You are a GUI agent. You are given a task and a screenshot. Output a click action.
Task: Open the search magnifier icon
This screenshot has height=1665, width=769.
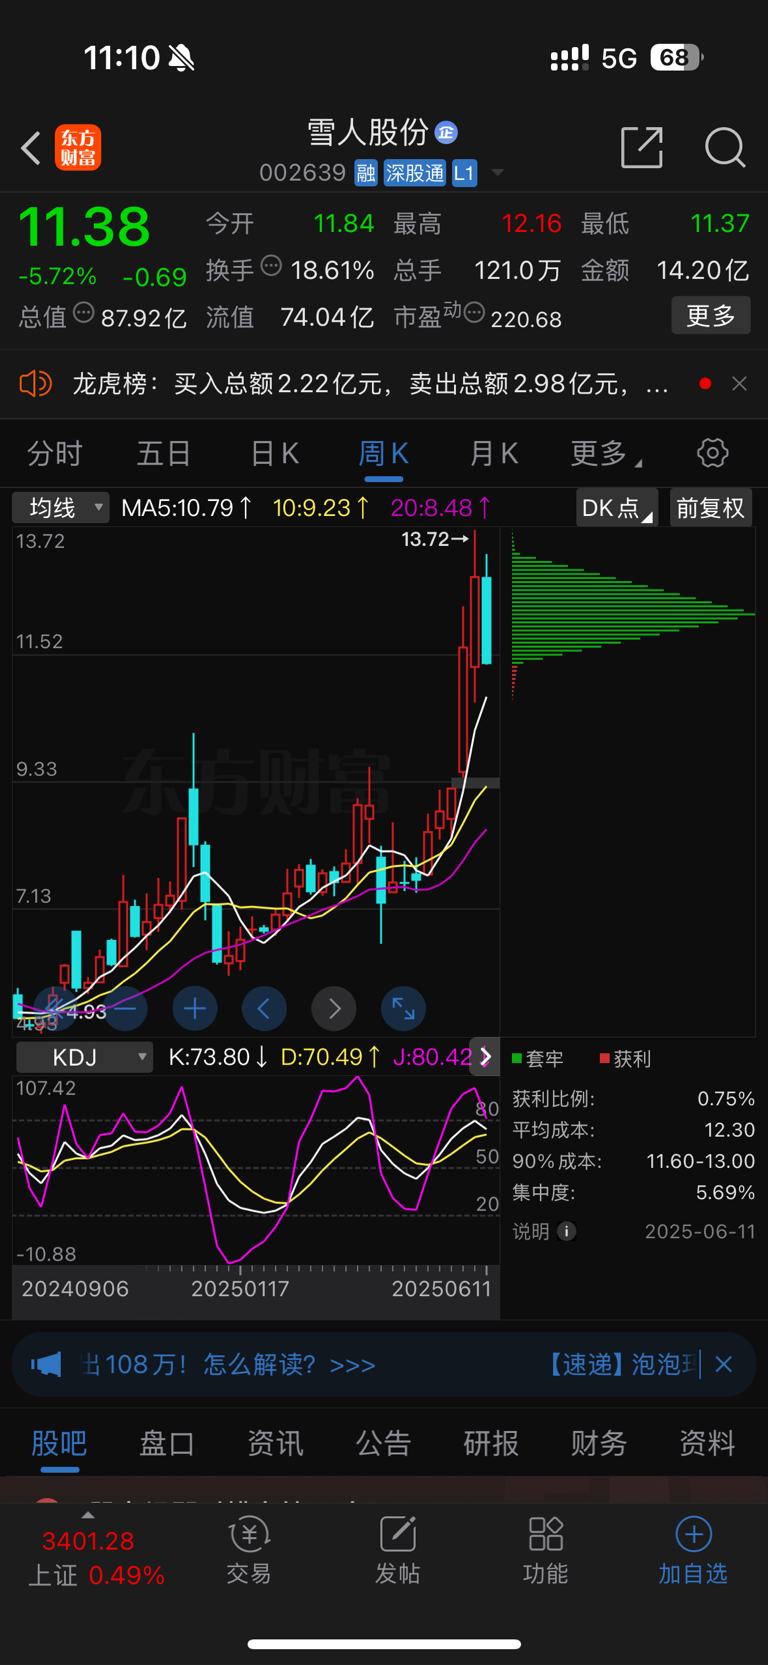[x=725, y=147]
